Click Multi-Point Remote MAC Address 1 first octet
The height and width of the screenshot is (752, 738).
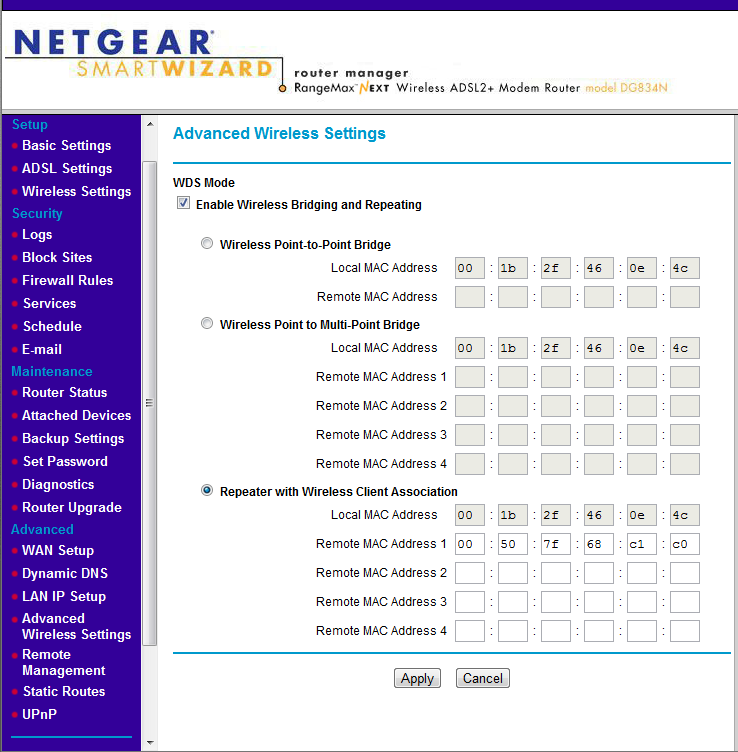click(469, 377)
